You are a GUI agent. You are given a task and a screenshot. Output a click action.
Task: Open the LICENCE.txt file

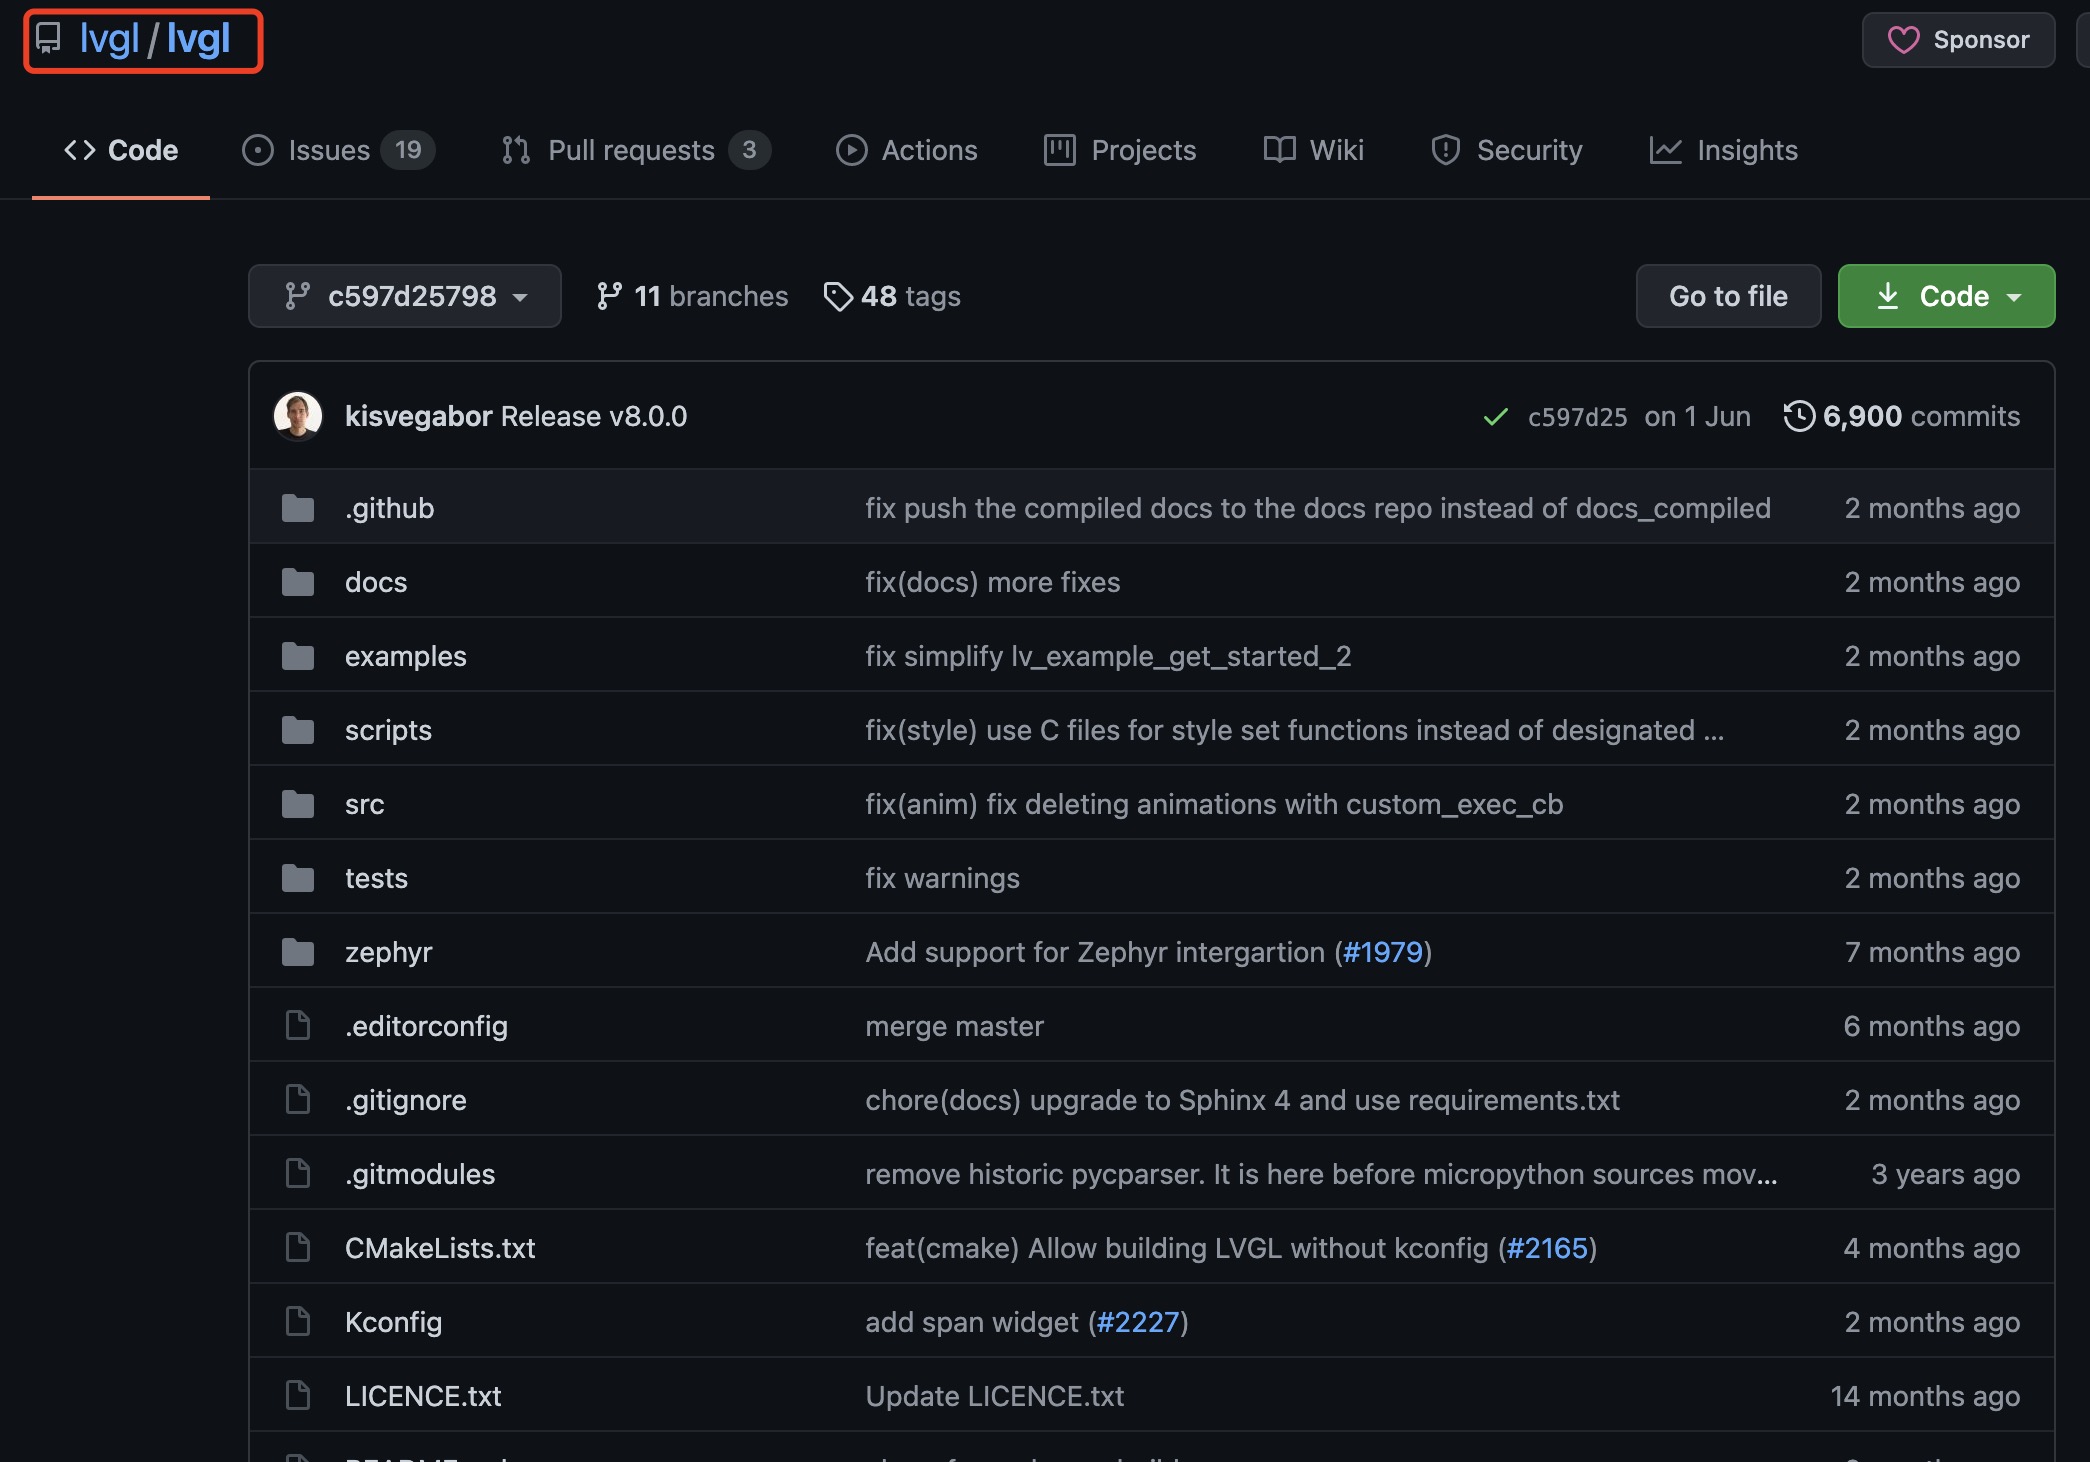pyautogui.click(x=423, y=1396)
